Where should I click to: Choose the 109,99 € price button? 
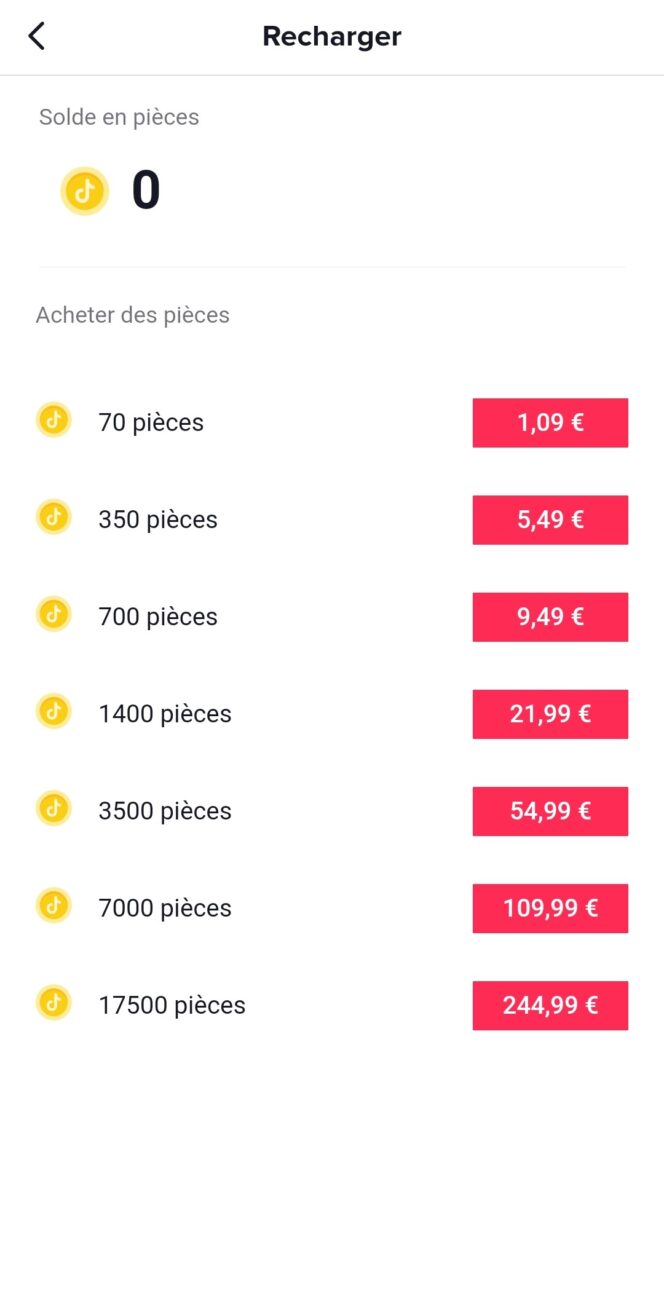pos(550,907)
